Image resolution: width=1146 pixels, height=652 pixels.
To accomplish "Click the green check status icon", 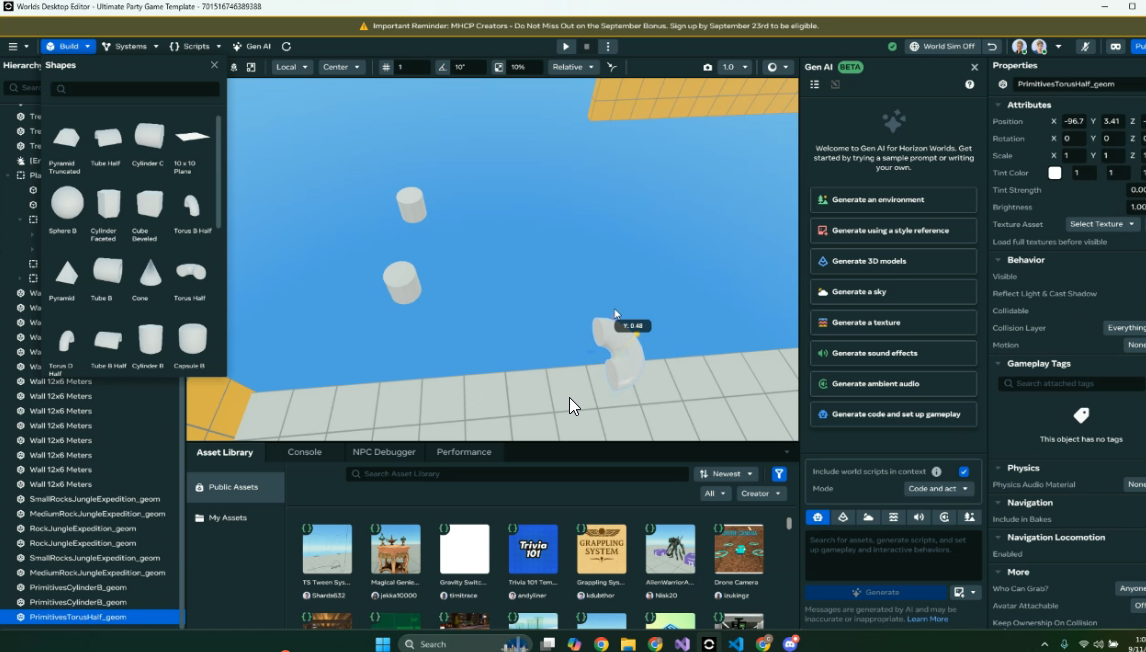I will [892, 46].
